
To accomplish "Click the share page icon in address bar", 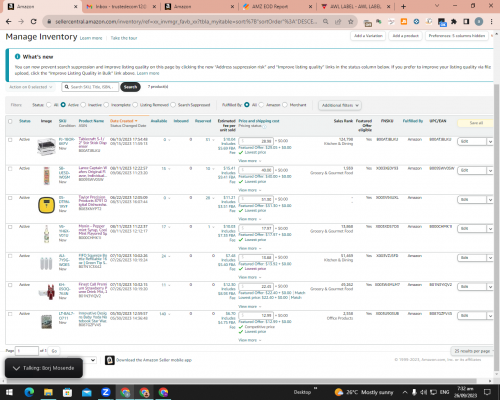I will point(338,22).
